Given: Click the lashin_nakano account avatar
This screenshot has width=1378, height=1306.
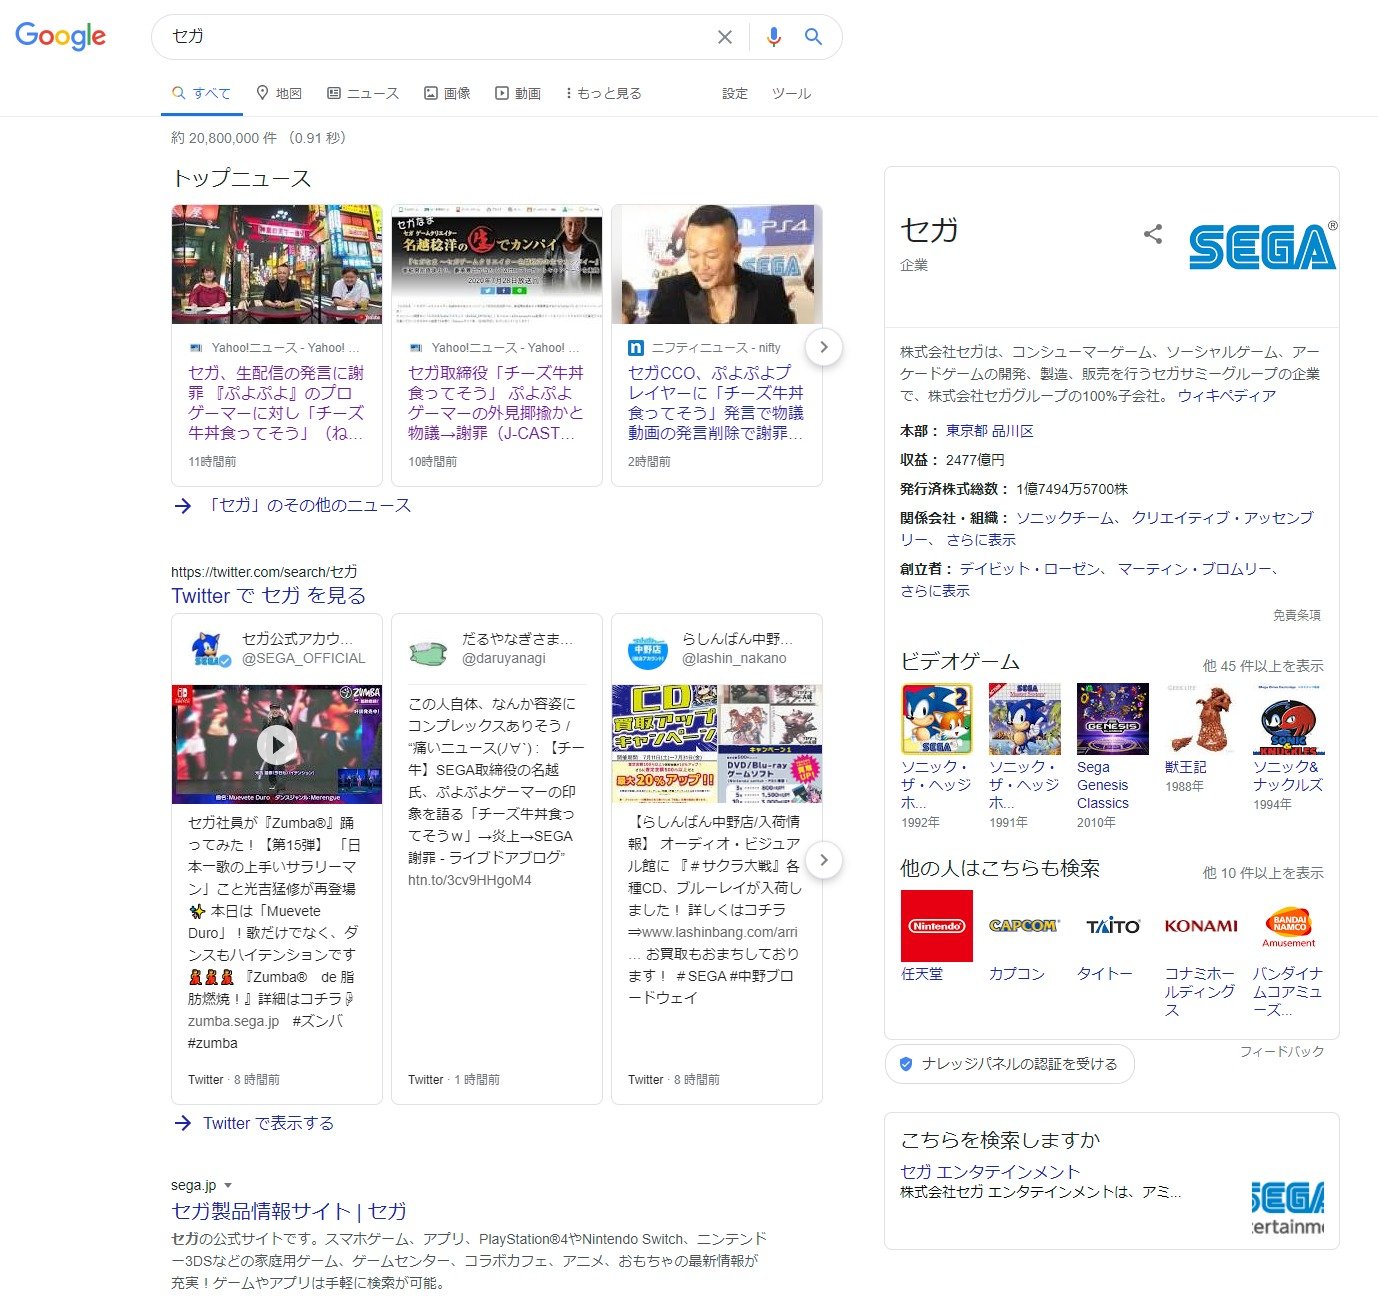Looking at the screenshot, I should [646, 650].
